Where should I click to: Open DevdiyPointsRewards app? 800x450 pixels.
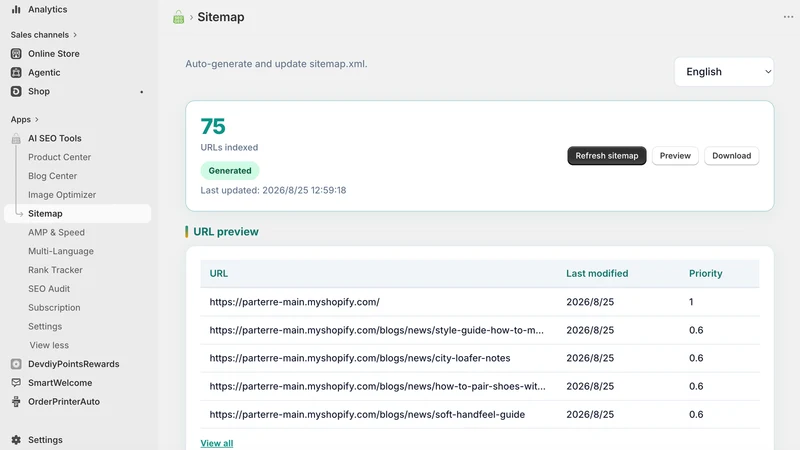(x=73, y=364)
